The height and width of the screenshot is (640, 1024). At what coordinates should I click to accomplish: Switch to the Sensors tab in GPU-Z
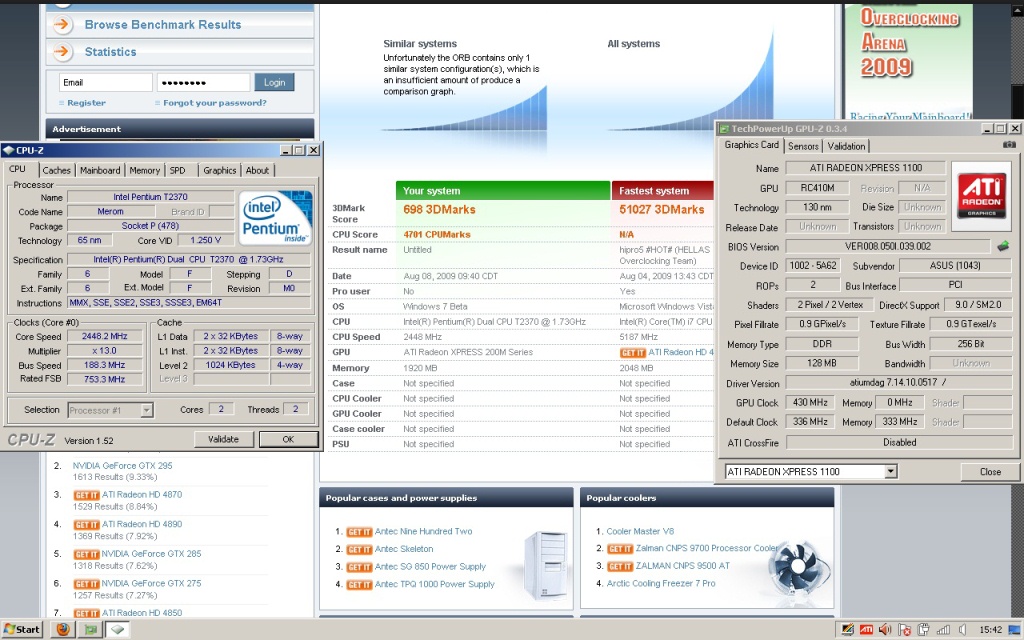click(x=803, y=146)
